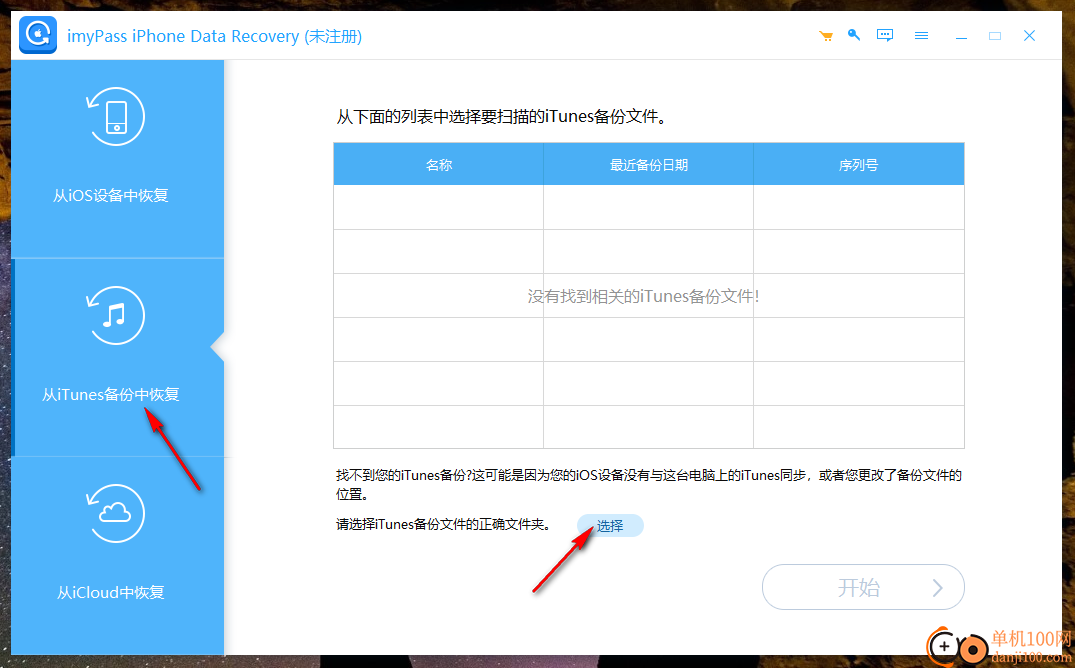Viewport: 1075px width, 668px height.
Task: Open the hamburger menu icon
Action: (x=921, y=36)
